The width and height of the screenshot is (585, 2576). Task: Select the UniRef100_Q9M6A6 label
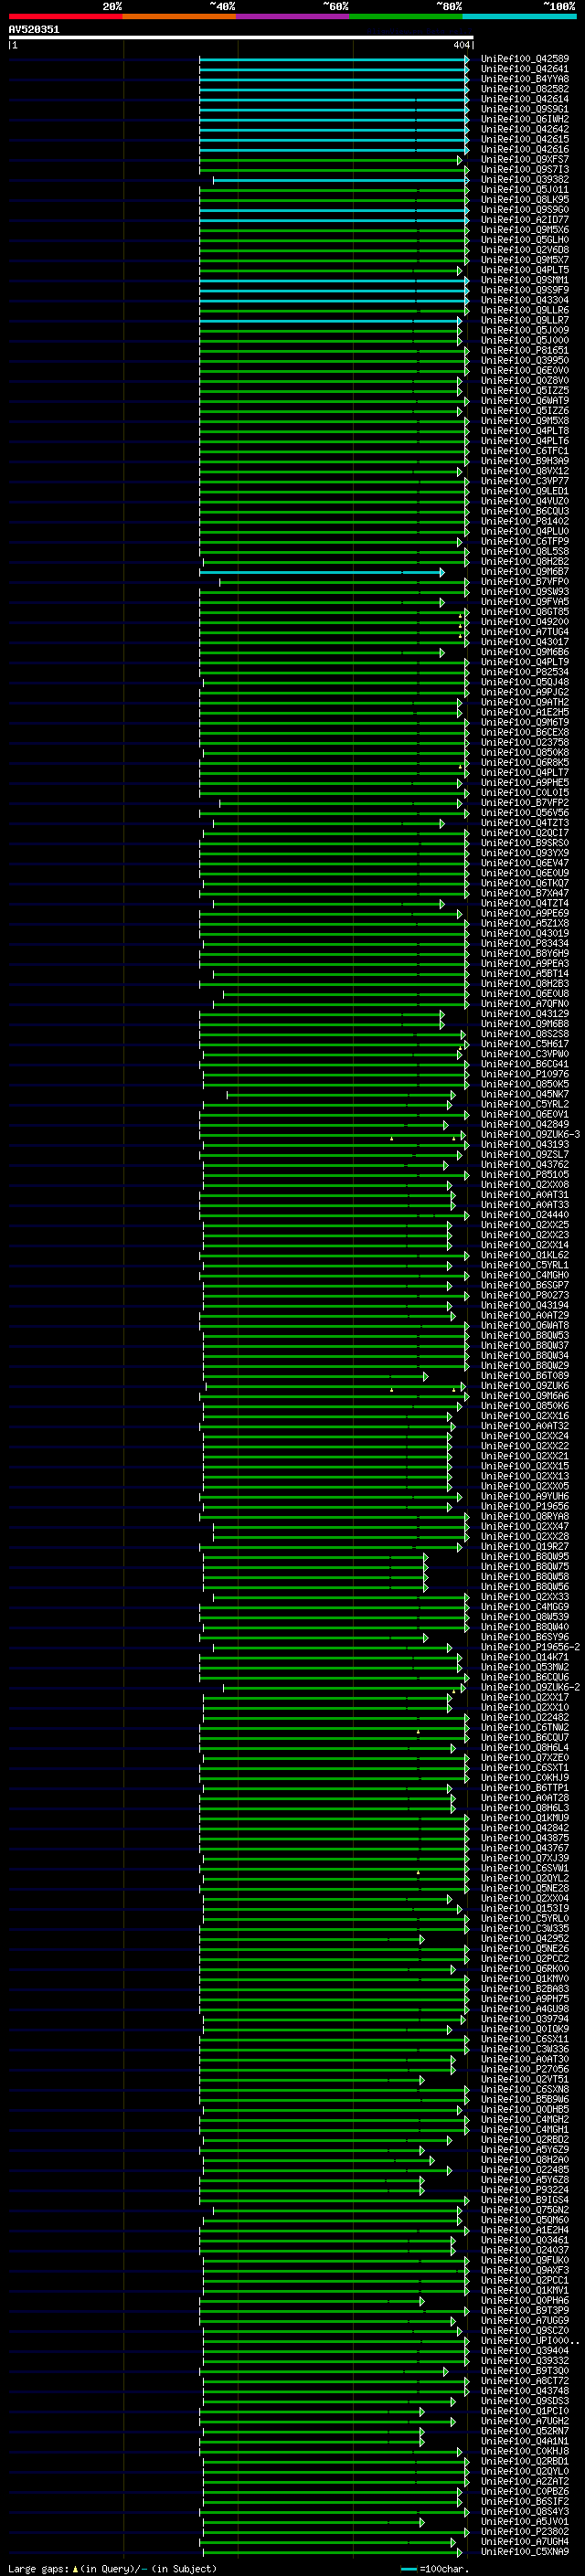pyautogui.click(x=525, y=1396)
